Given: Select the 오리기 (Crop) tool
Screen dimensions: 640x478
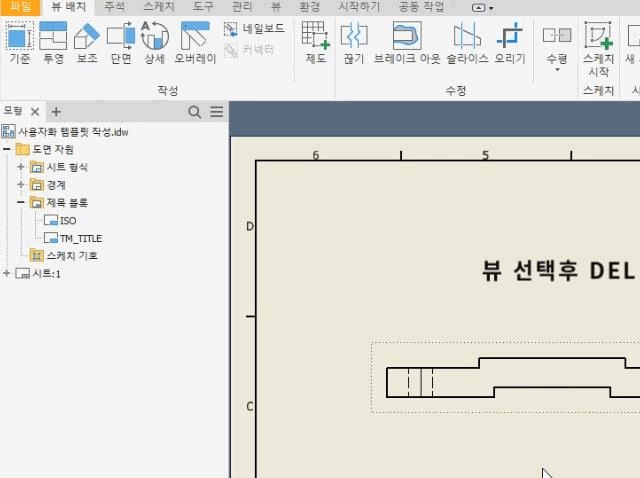Looking at the screenshot, I should [510, 43].
